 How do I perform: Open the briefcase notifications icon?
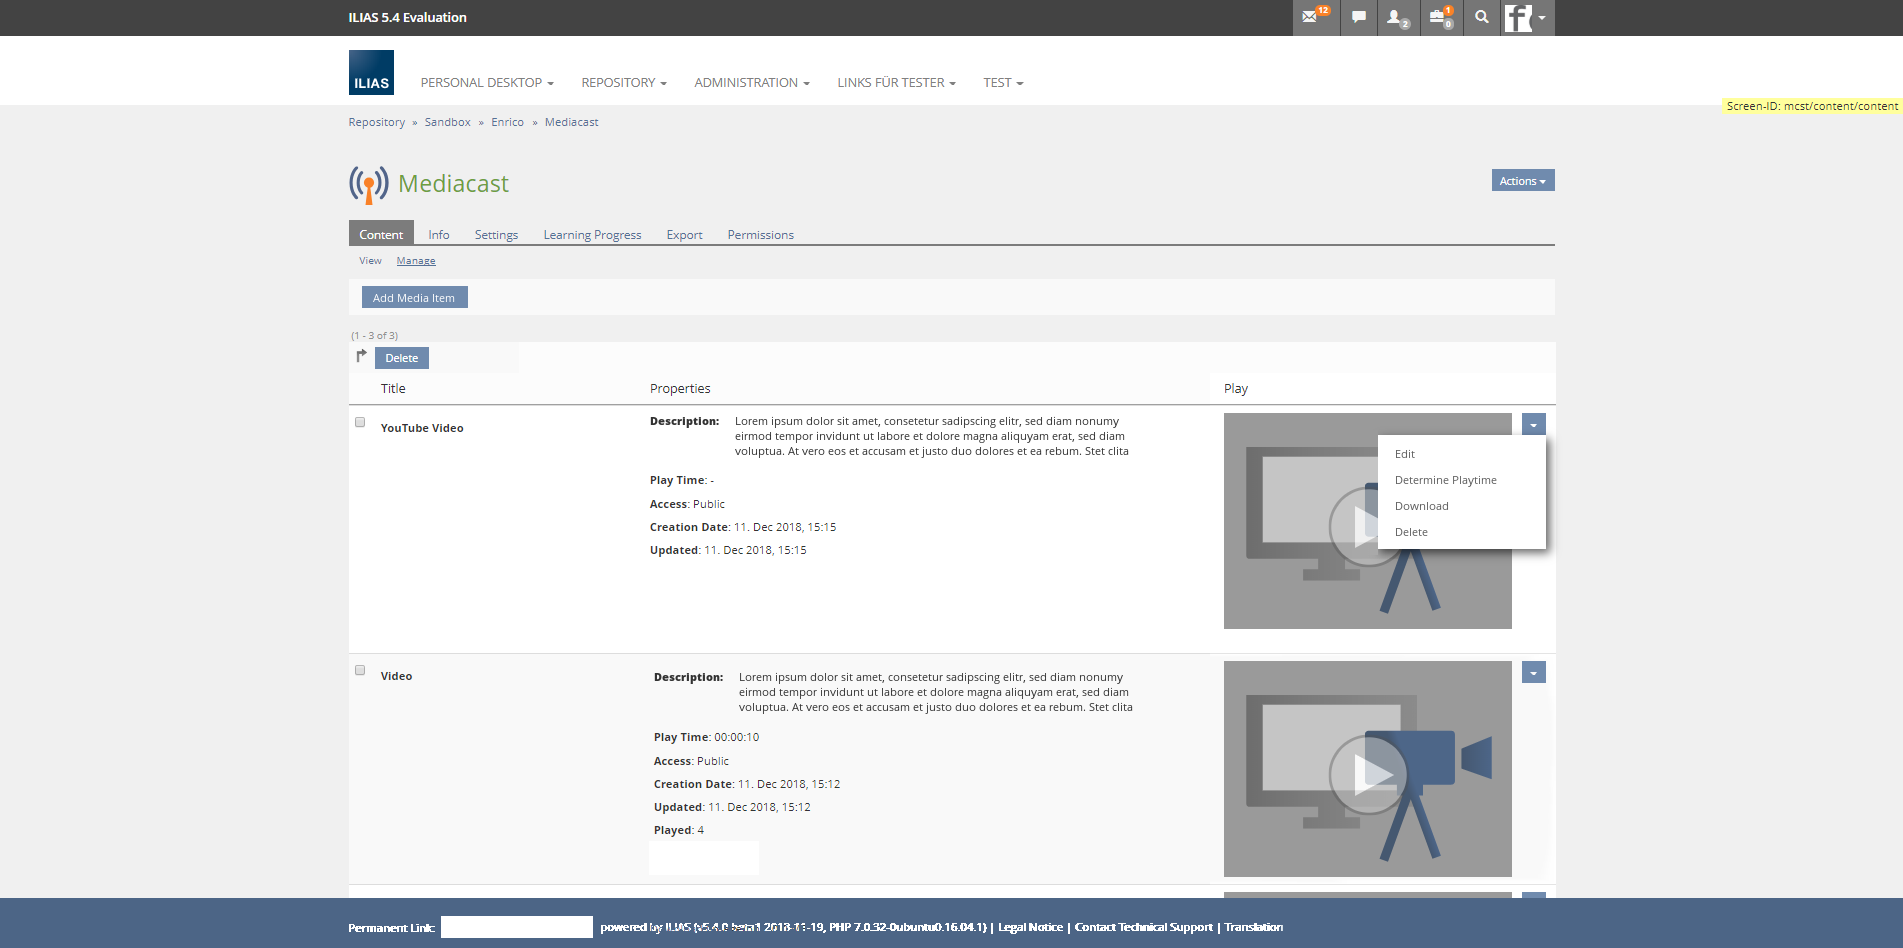[1439, 17]
